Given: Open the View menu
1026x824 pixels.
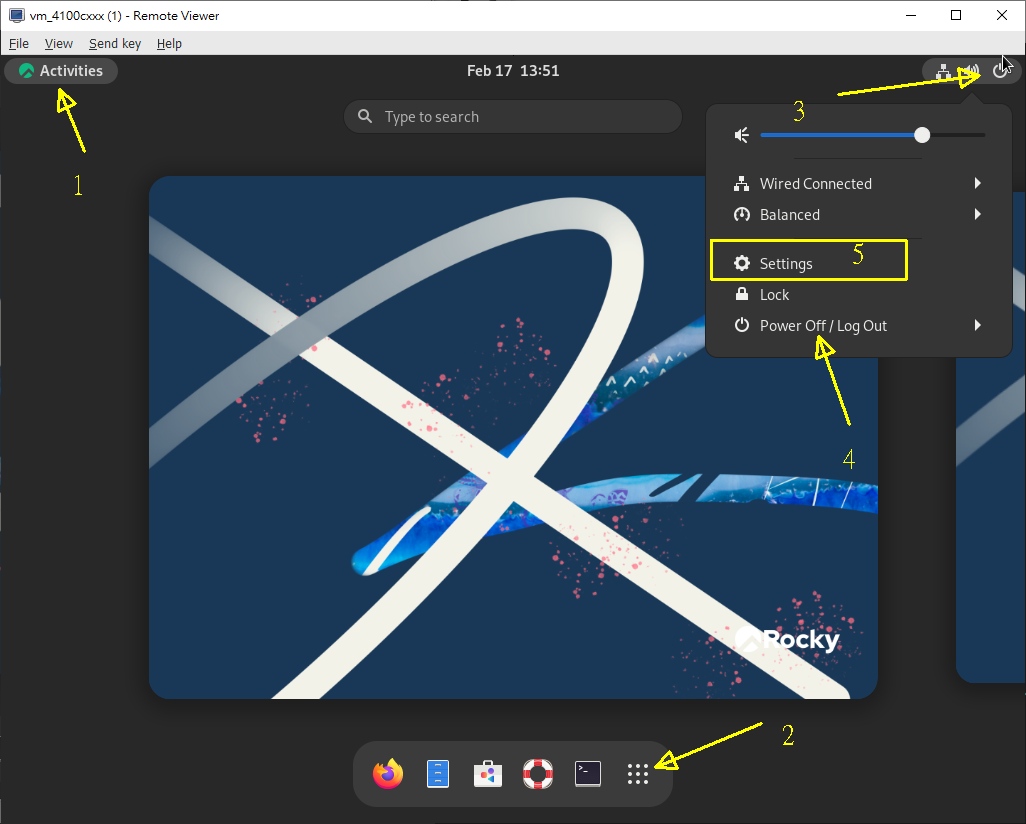Looking at the screenshot, I should pyautogui.click(x=59, y=44).
